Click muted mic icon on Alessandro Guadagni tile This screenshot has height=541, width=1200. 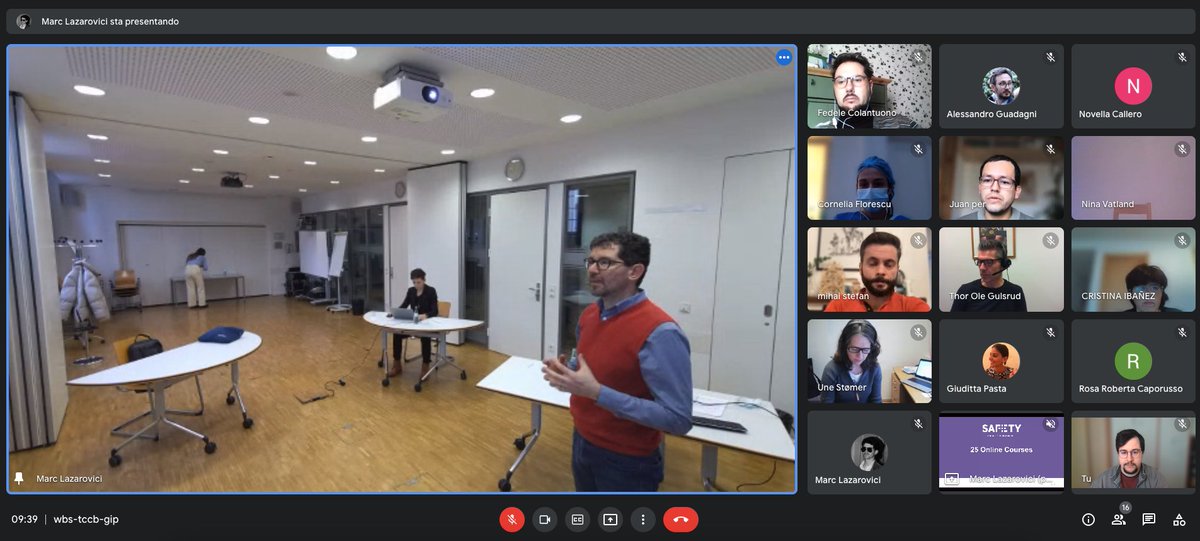(x=1050, y=58)
